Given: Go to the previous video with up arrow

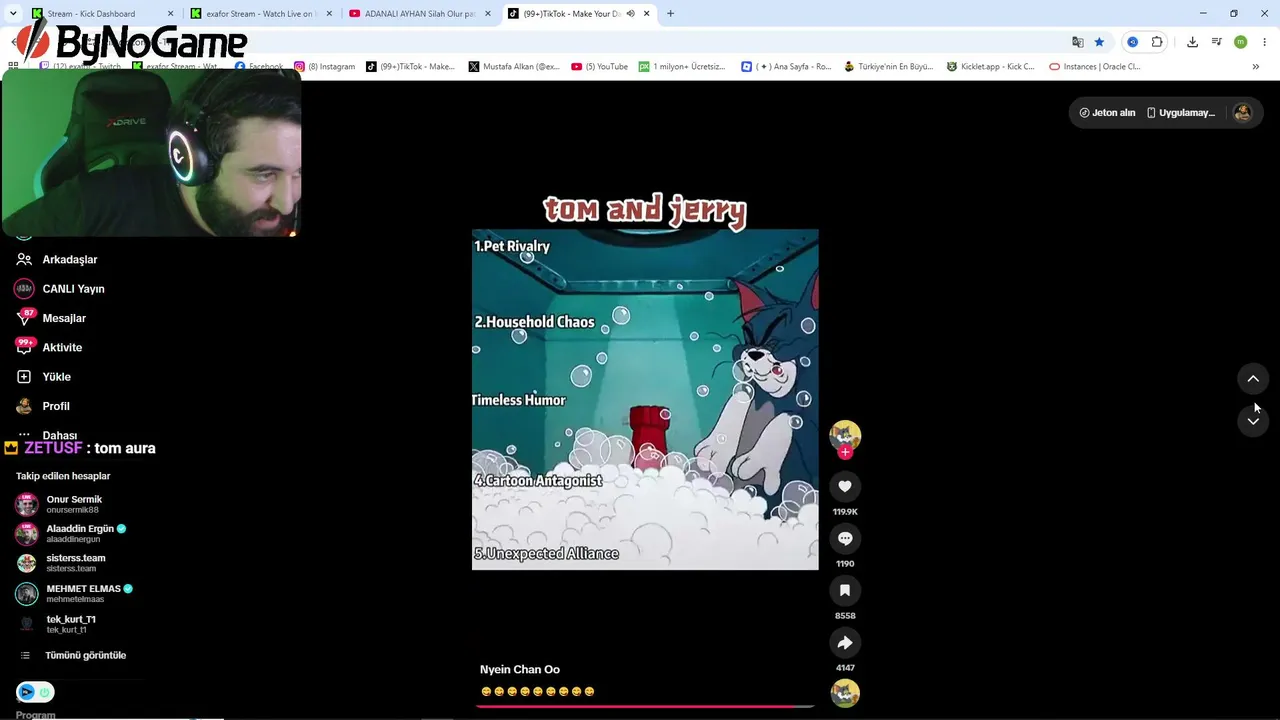Looking at the screenshot, I should pyautogui.click(x=1253, y=378).
